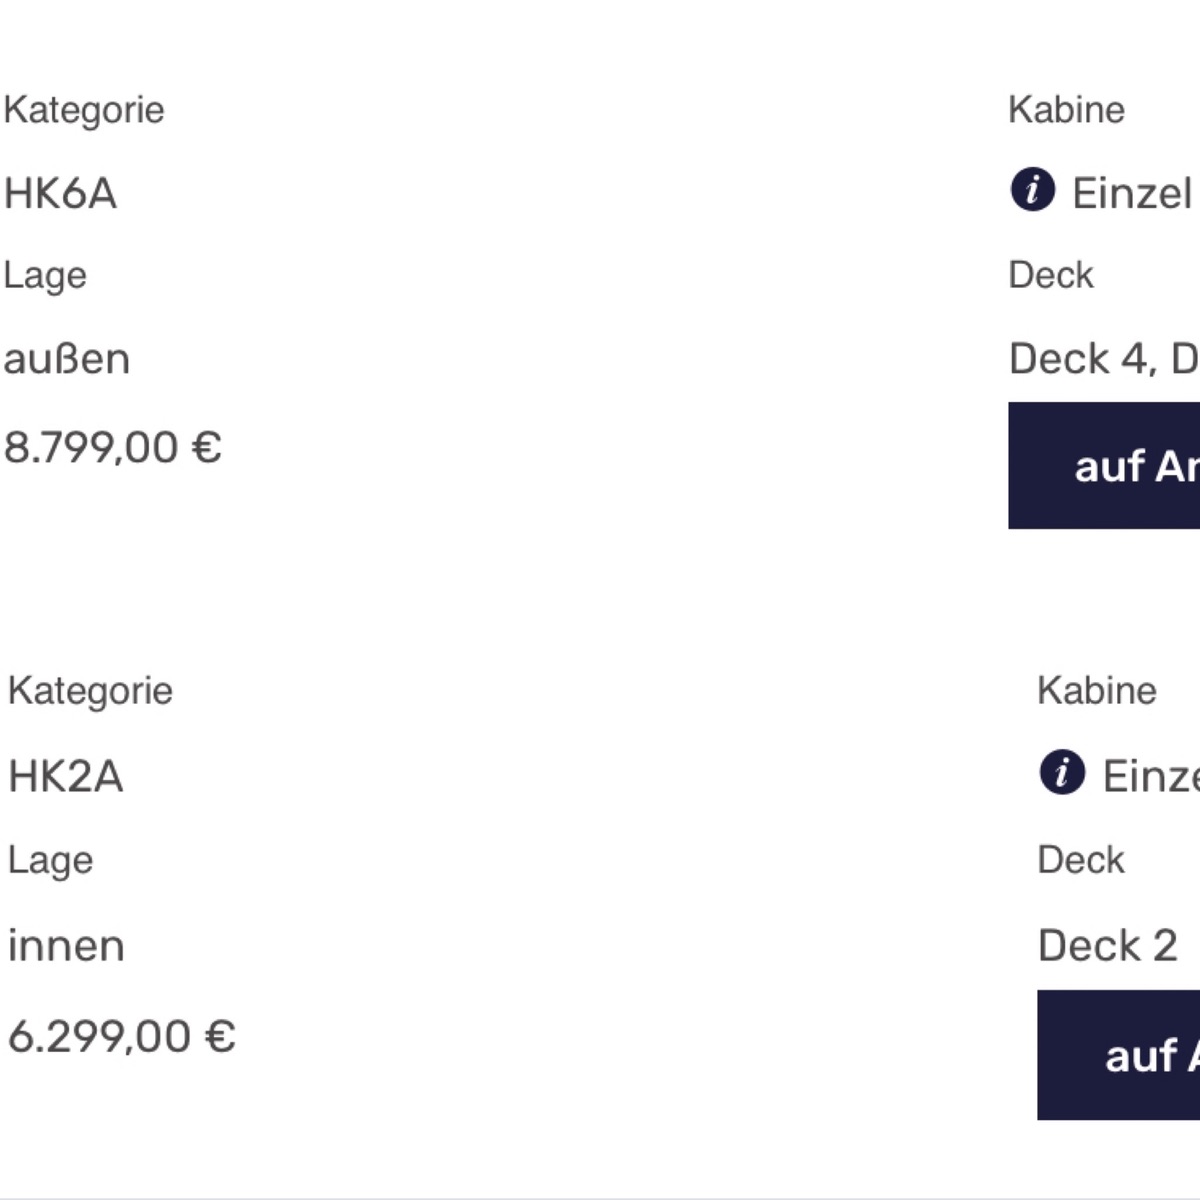Screen dimensions: 1200x1200
Task: Click the Kategorie label above HK2A
Action: pyautogui.click(x=90, y=691)
